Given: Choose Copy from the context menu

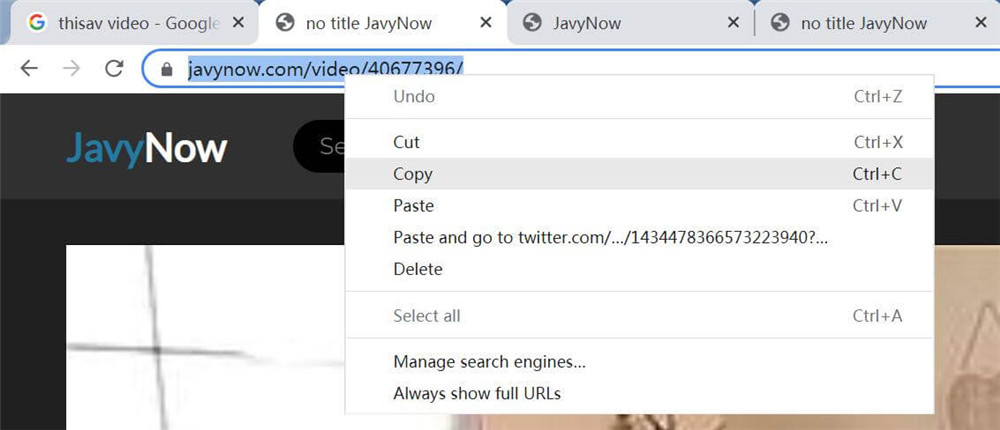Looking at the screenshot, I should (412, 174).
